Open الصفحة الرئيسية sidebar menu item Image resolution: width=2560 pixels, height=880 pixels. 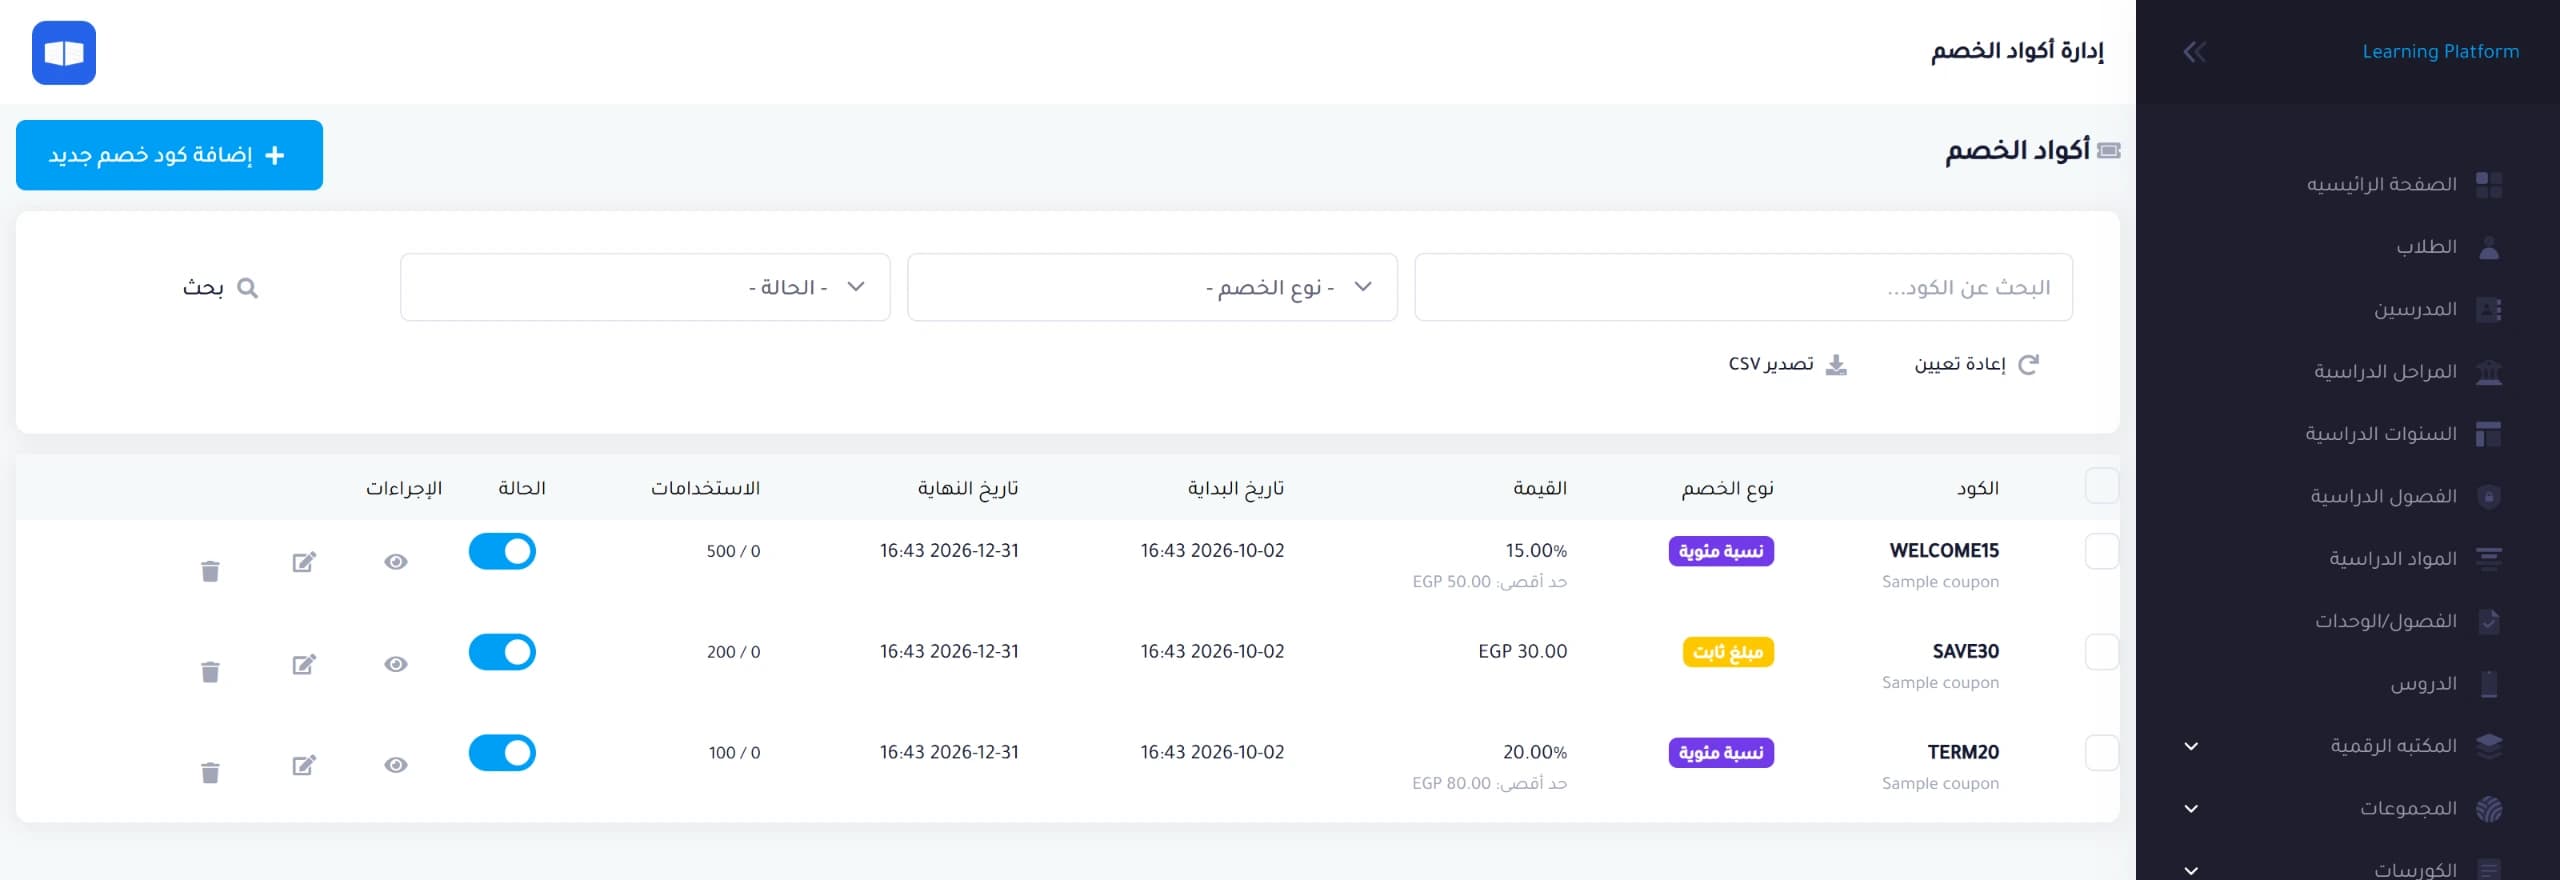point(2348,185)
